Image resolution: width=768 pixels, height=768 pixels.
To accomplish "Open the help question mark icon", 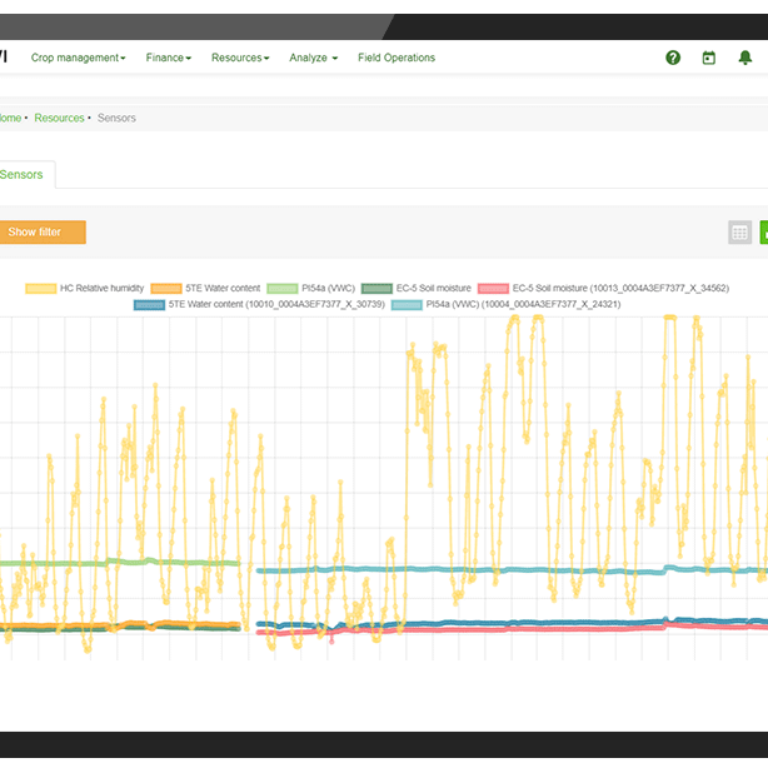I will [673, 58].
